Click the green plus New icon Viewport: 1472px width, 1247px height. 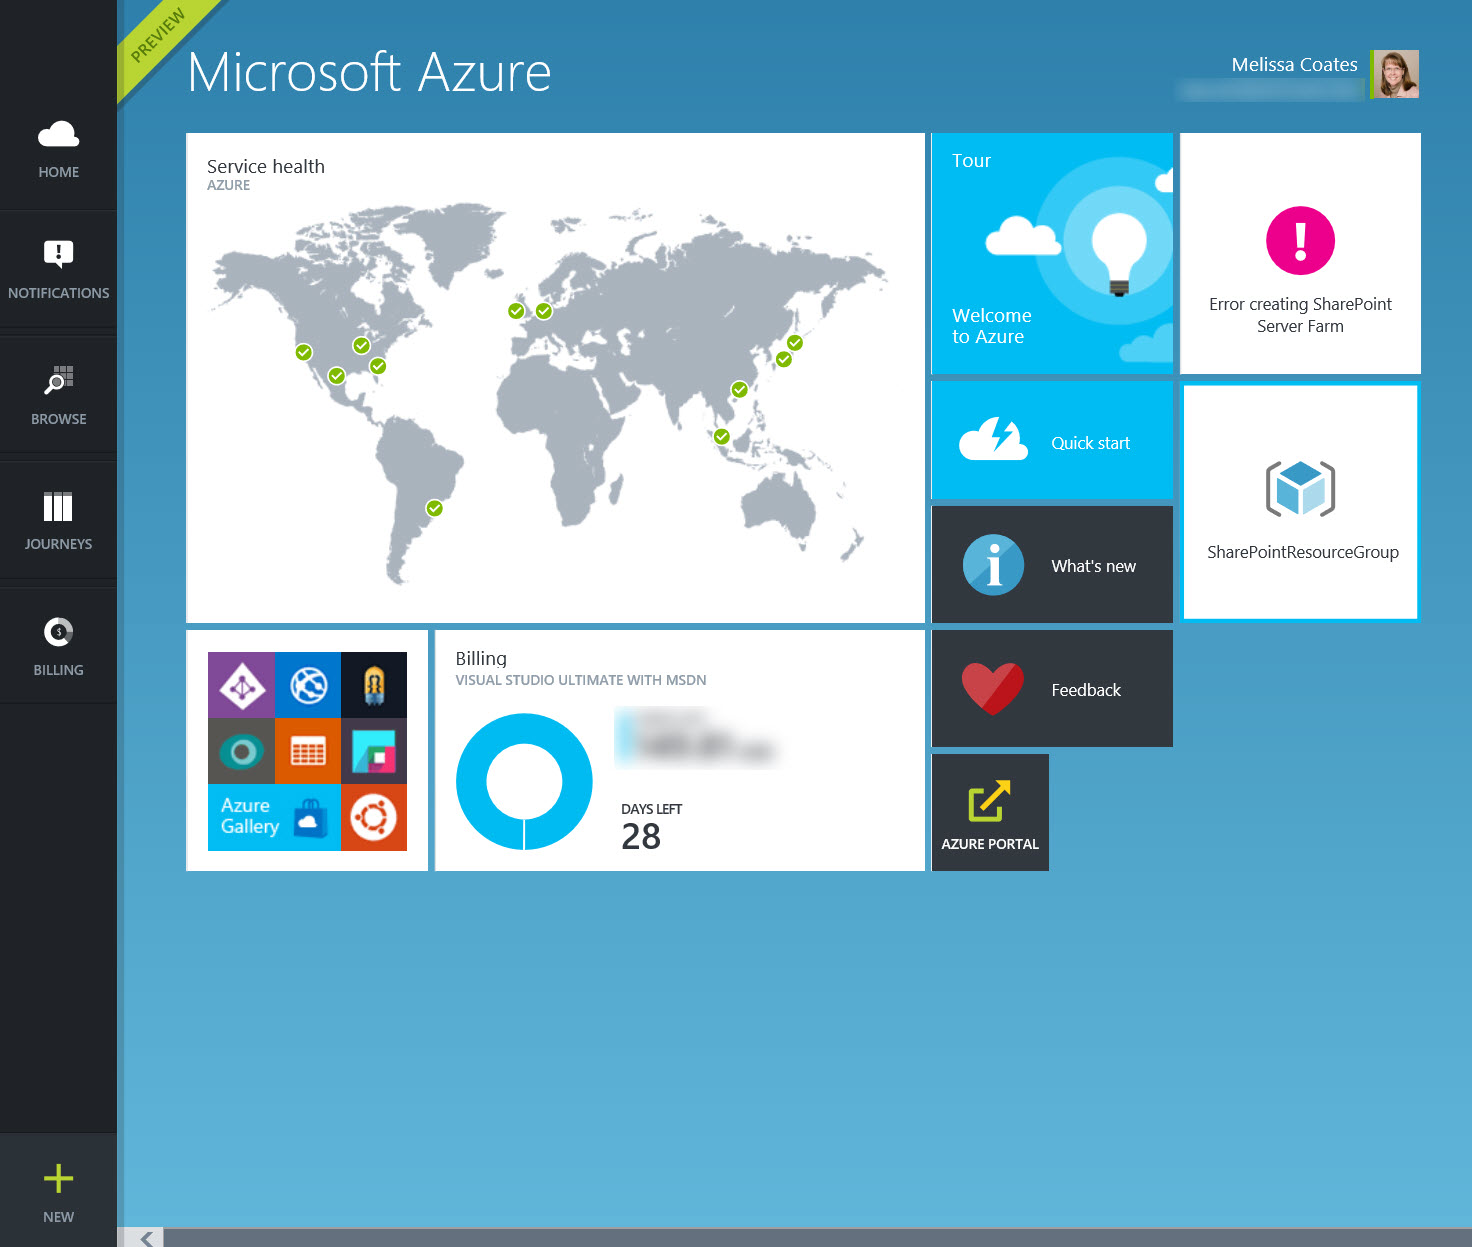(58, 1178)
